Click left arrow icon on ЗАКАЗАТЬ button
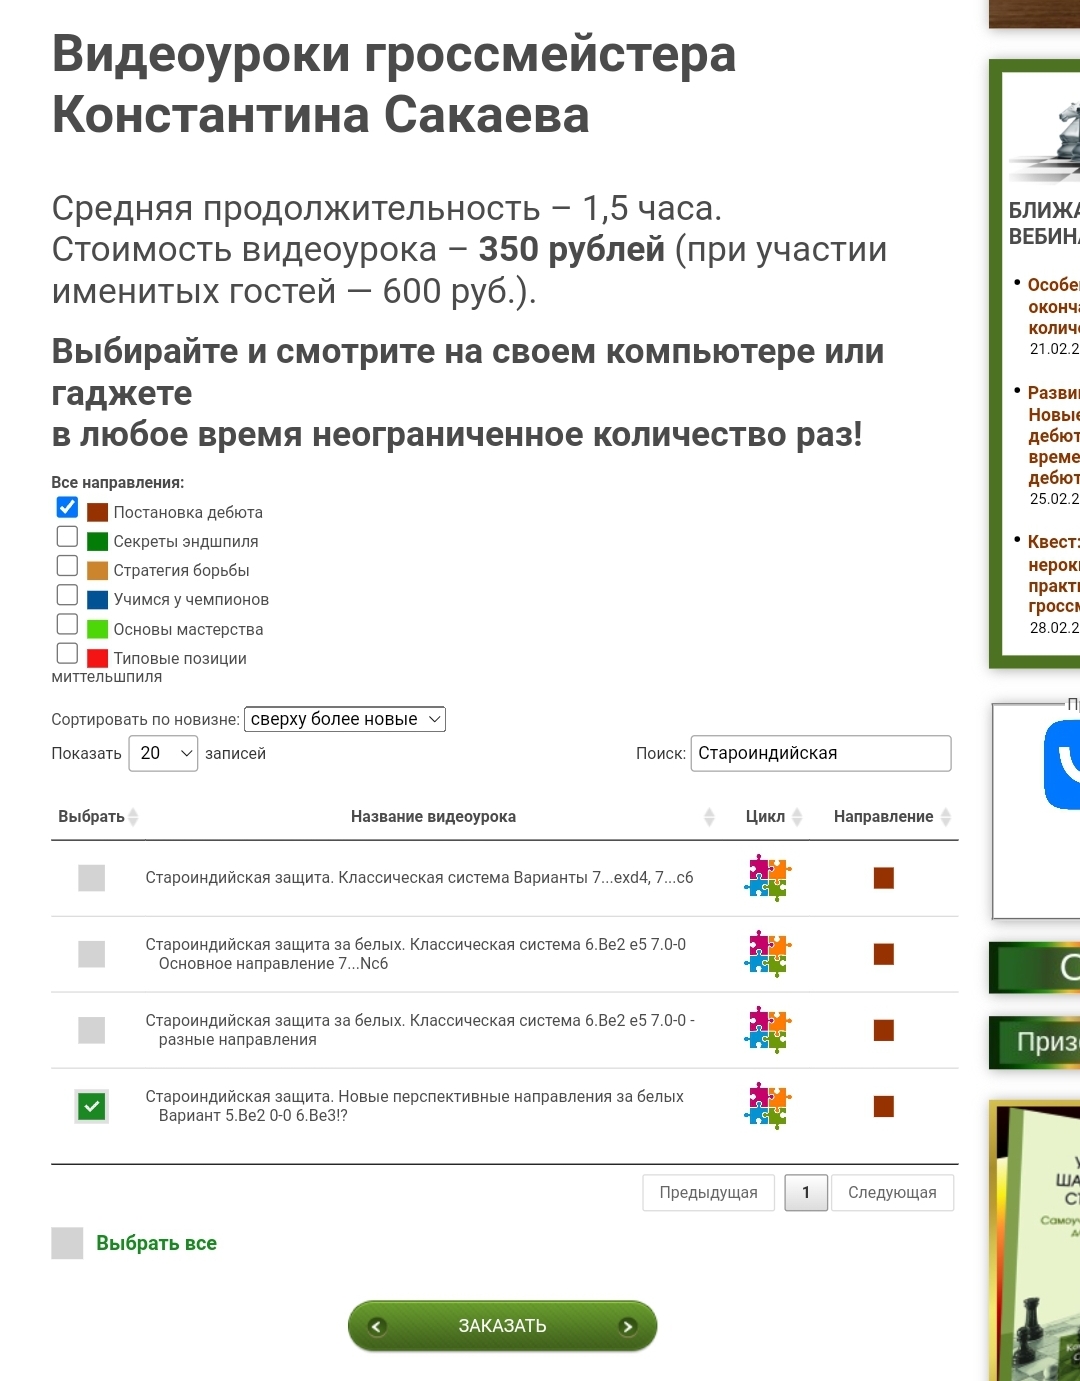1080x1381 pixels. click(x=377, y=1327)
